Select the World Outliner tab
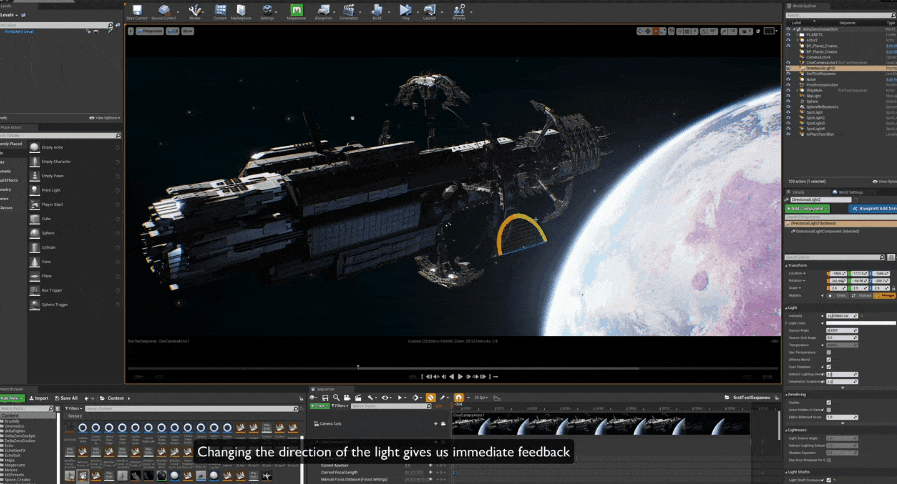897x484 pixels. tap(810, 5)
